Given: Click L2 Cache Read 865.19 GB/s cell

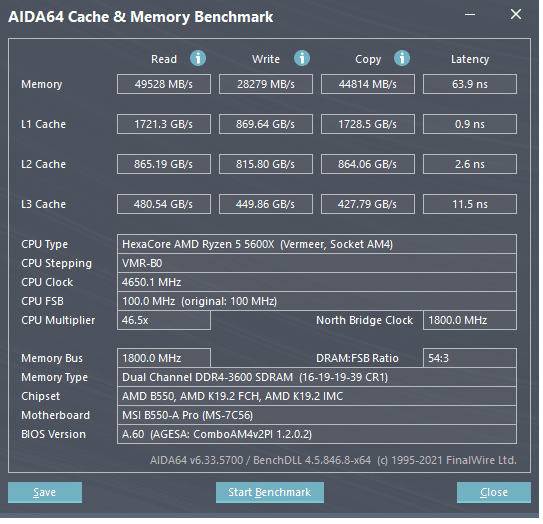Looking at the screenshot, I should (x=164, y=164).
